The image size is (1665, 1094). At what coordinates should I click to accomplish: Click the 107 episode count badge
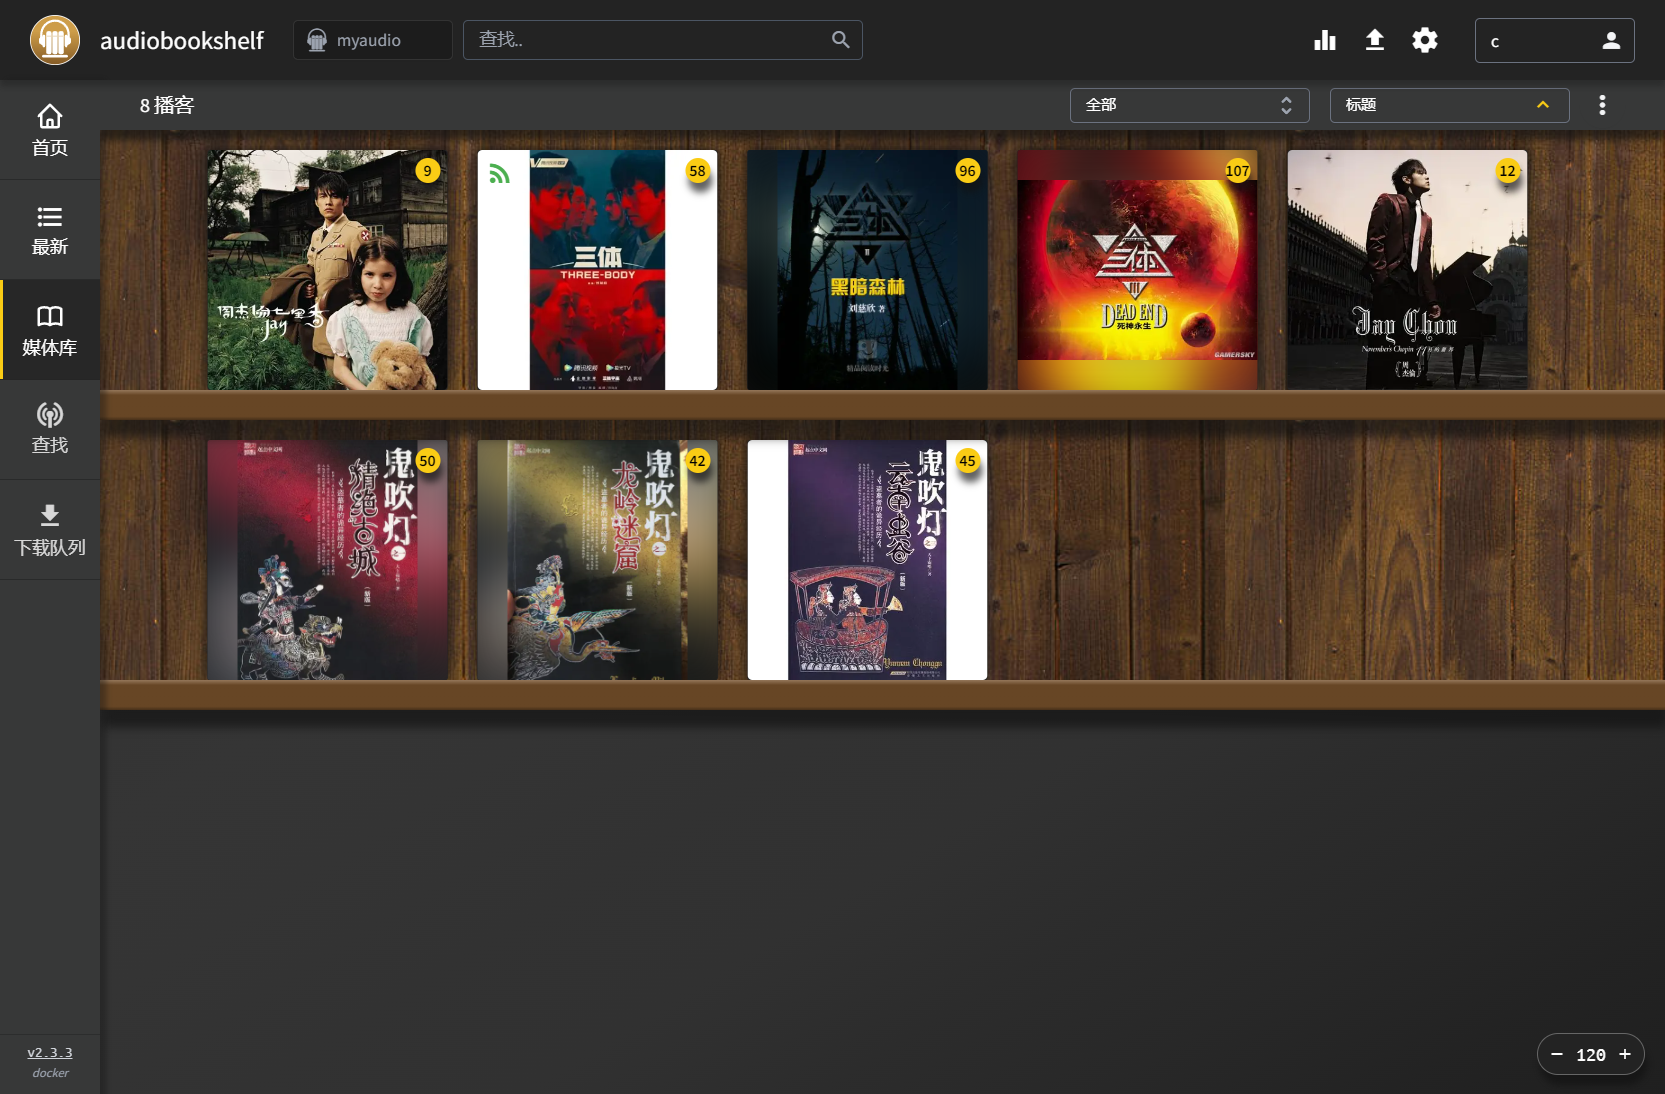point(1238,171)
